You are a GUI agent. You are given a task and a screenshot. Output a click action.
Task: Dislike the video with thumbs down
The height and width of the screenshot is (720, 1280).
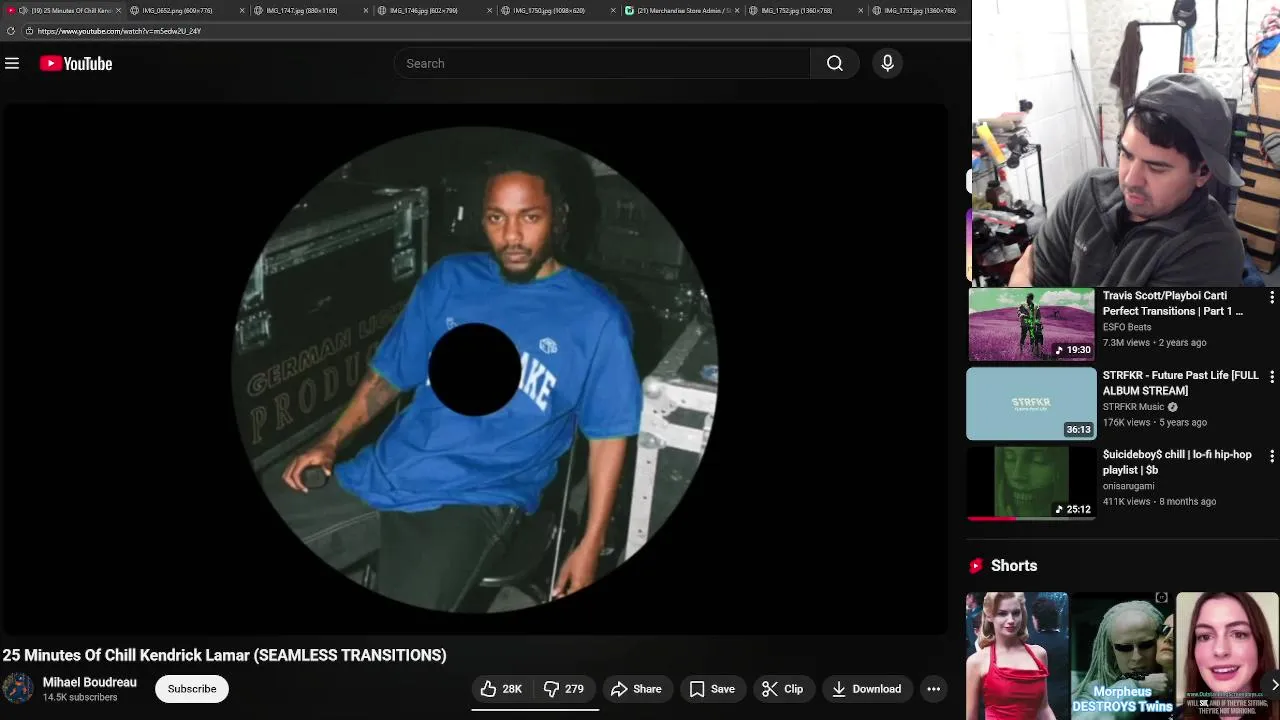coord(565,689)
